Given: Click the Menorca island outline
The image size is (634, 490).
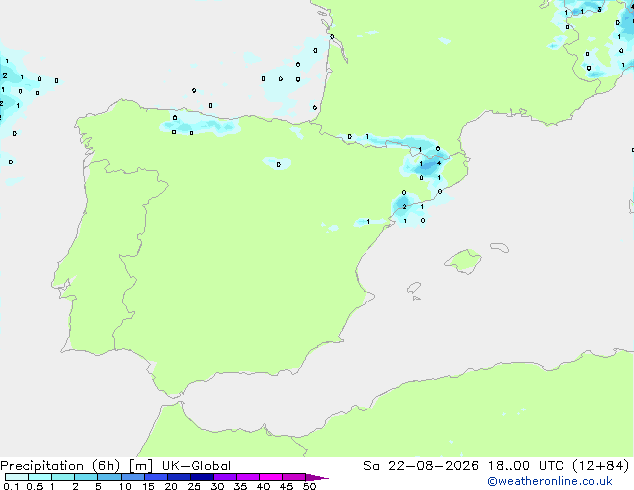Looking at the screenshot, I should tap(499, 247).
